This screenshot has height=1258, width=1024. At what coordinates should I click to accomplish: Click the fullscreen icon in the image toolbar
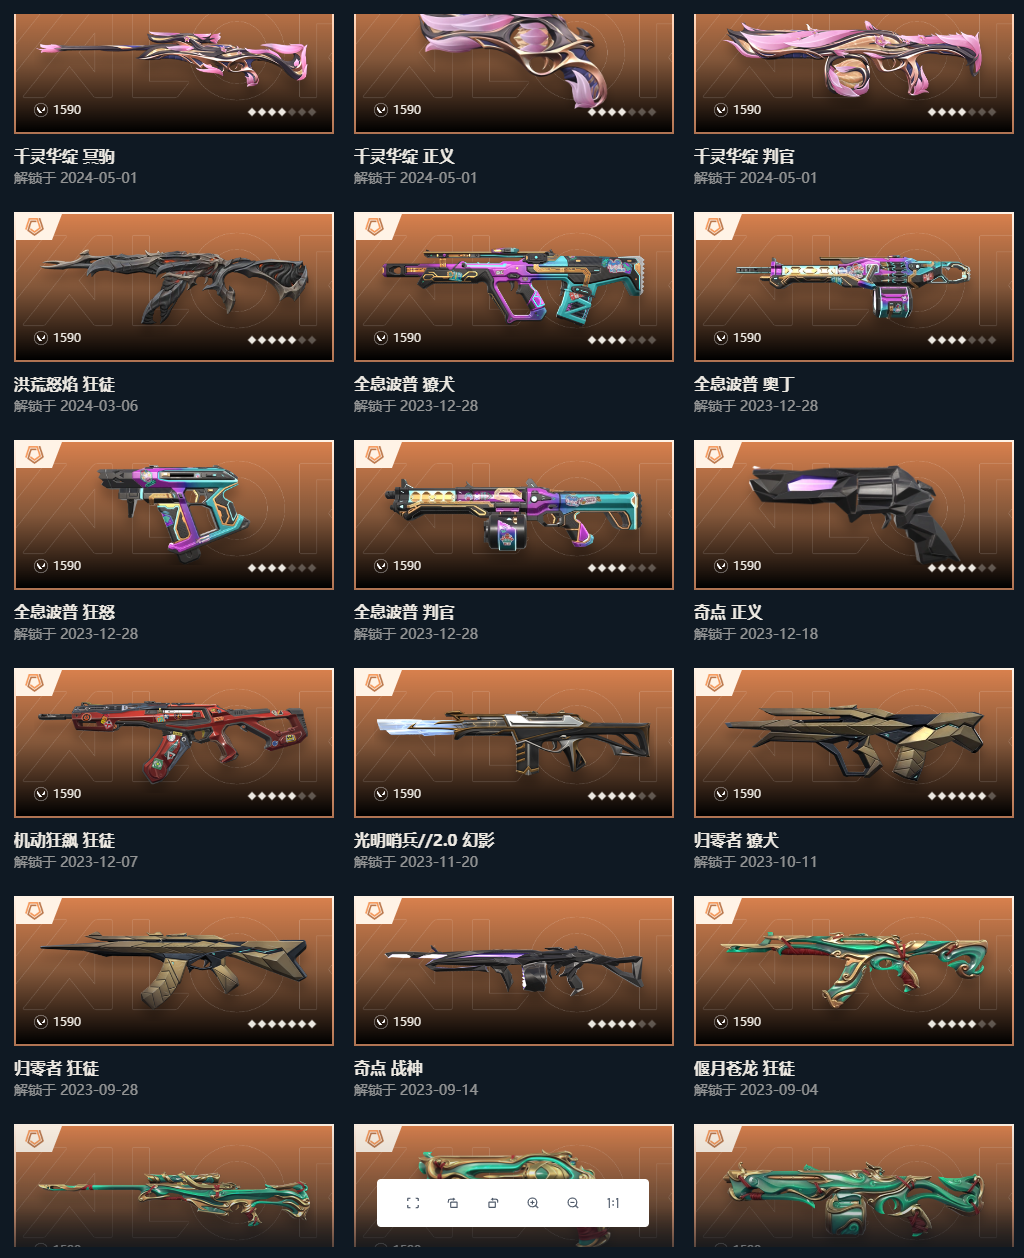click(413, 1203)
